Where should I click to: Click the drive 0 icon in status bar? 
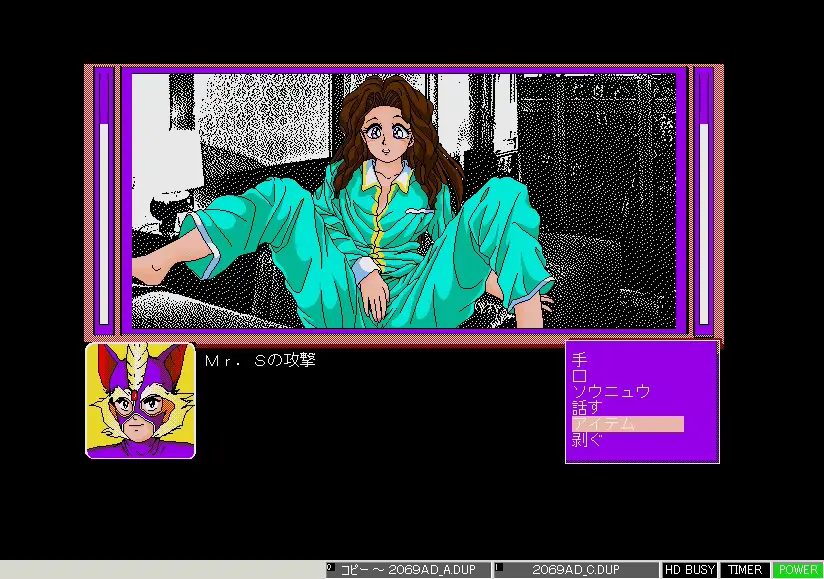pyautogui.click(x=331, y=567)
